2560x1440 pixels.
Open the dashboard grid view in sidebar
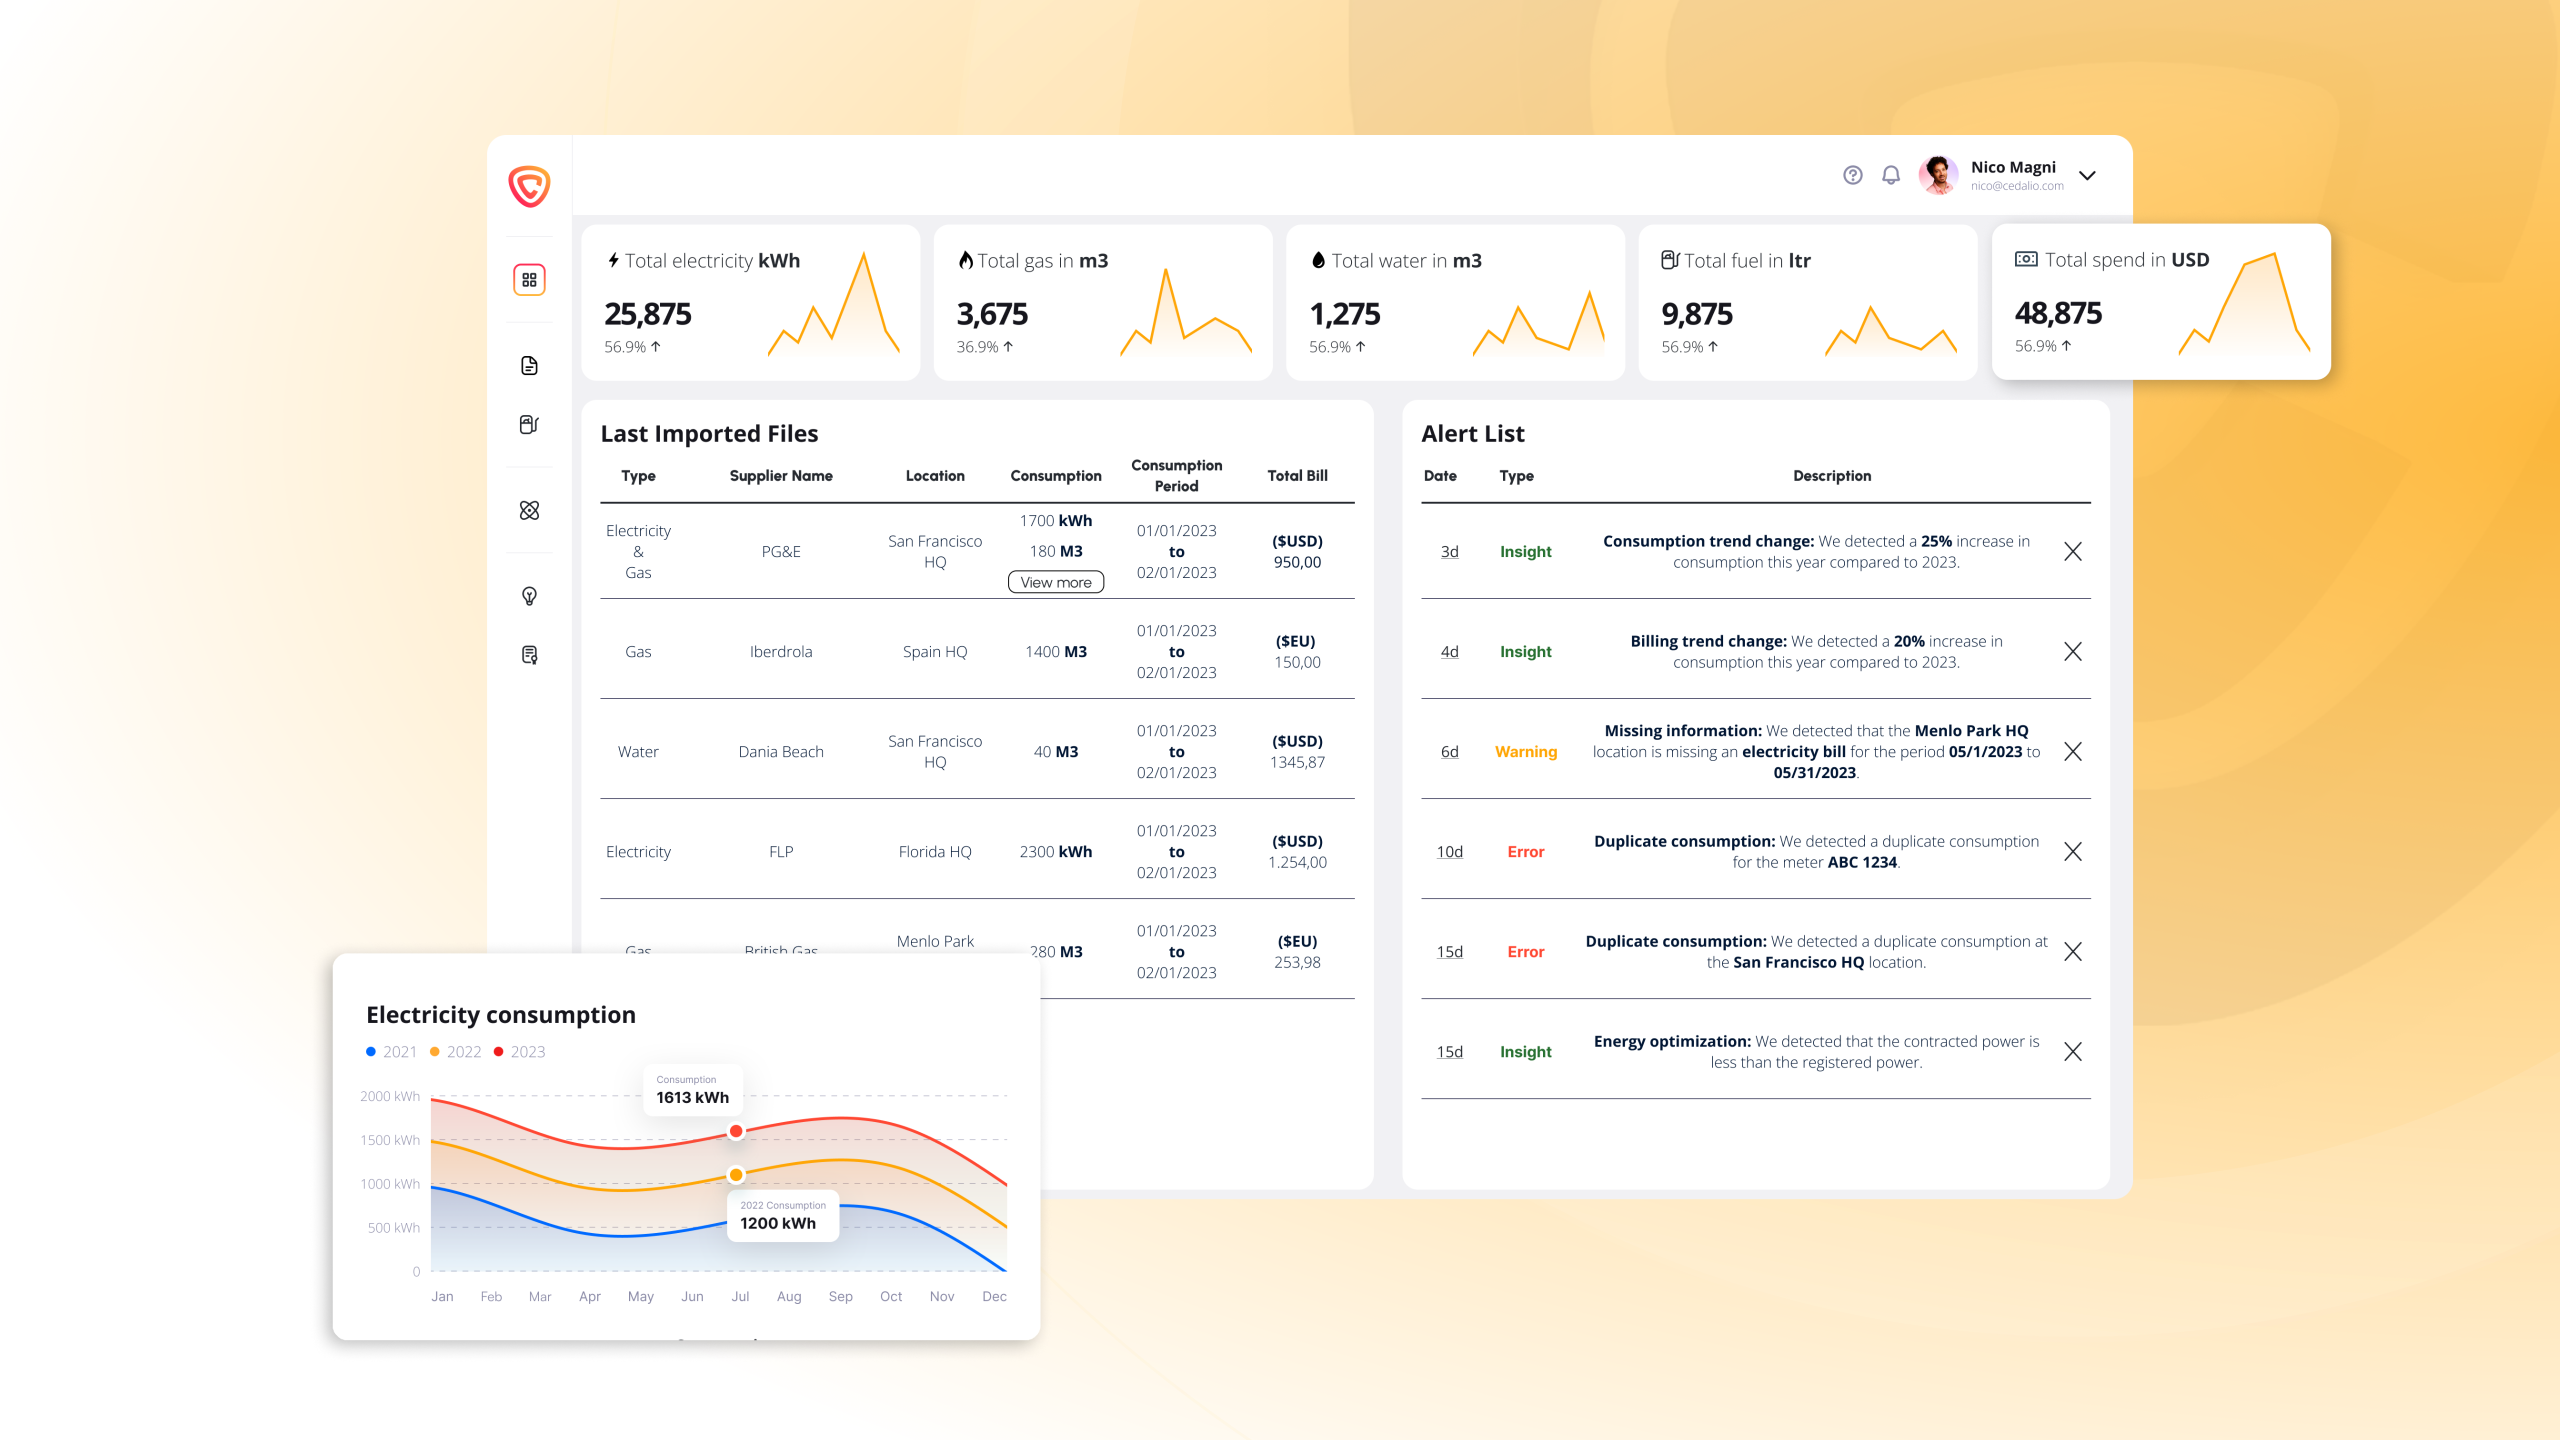click(x=531, y=280)
